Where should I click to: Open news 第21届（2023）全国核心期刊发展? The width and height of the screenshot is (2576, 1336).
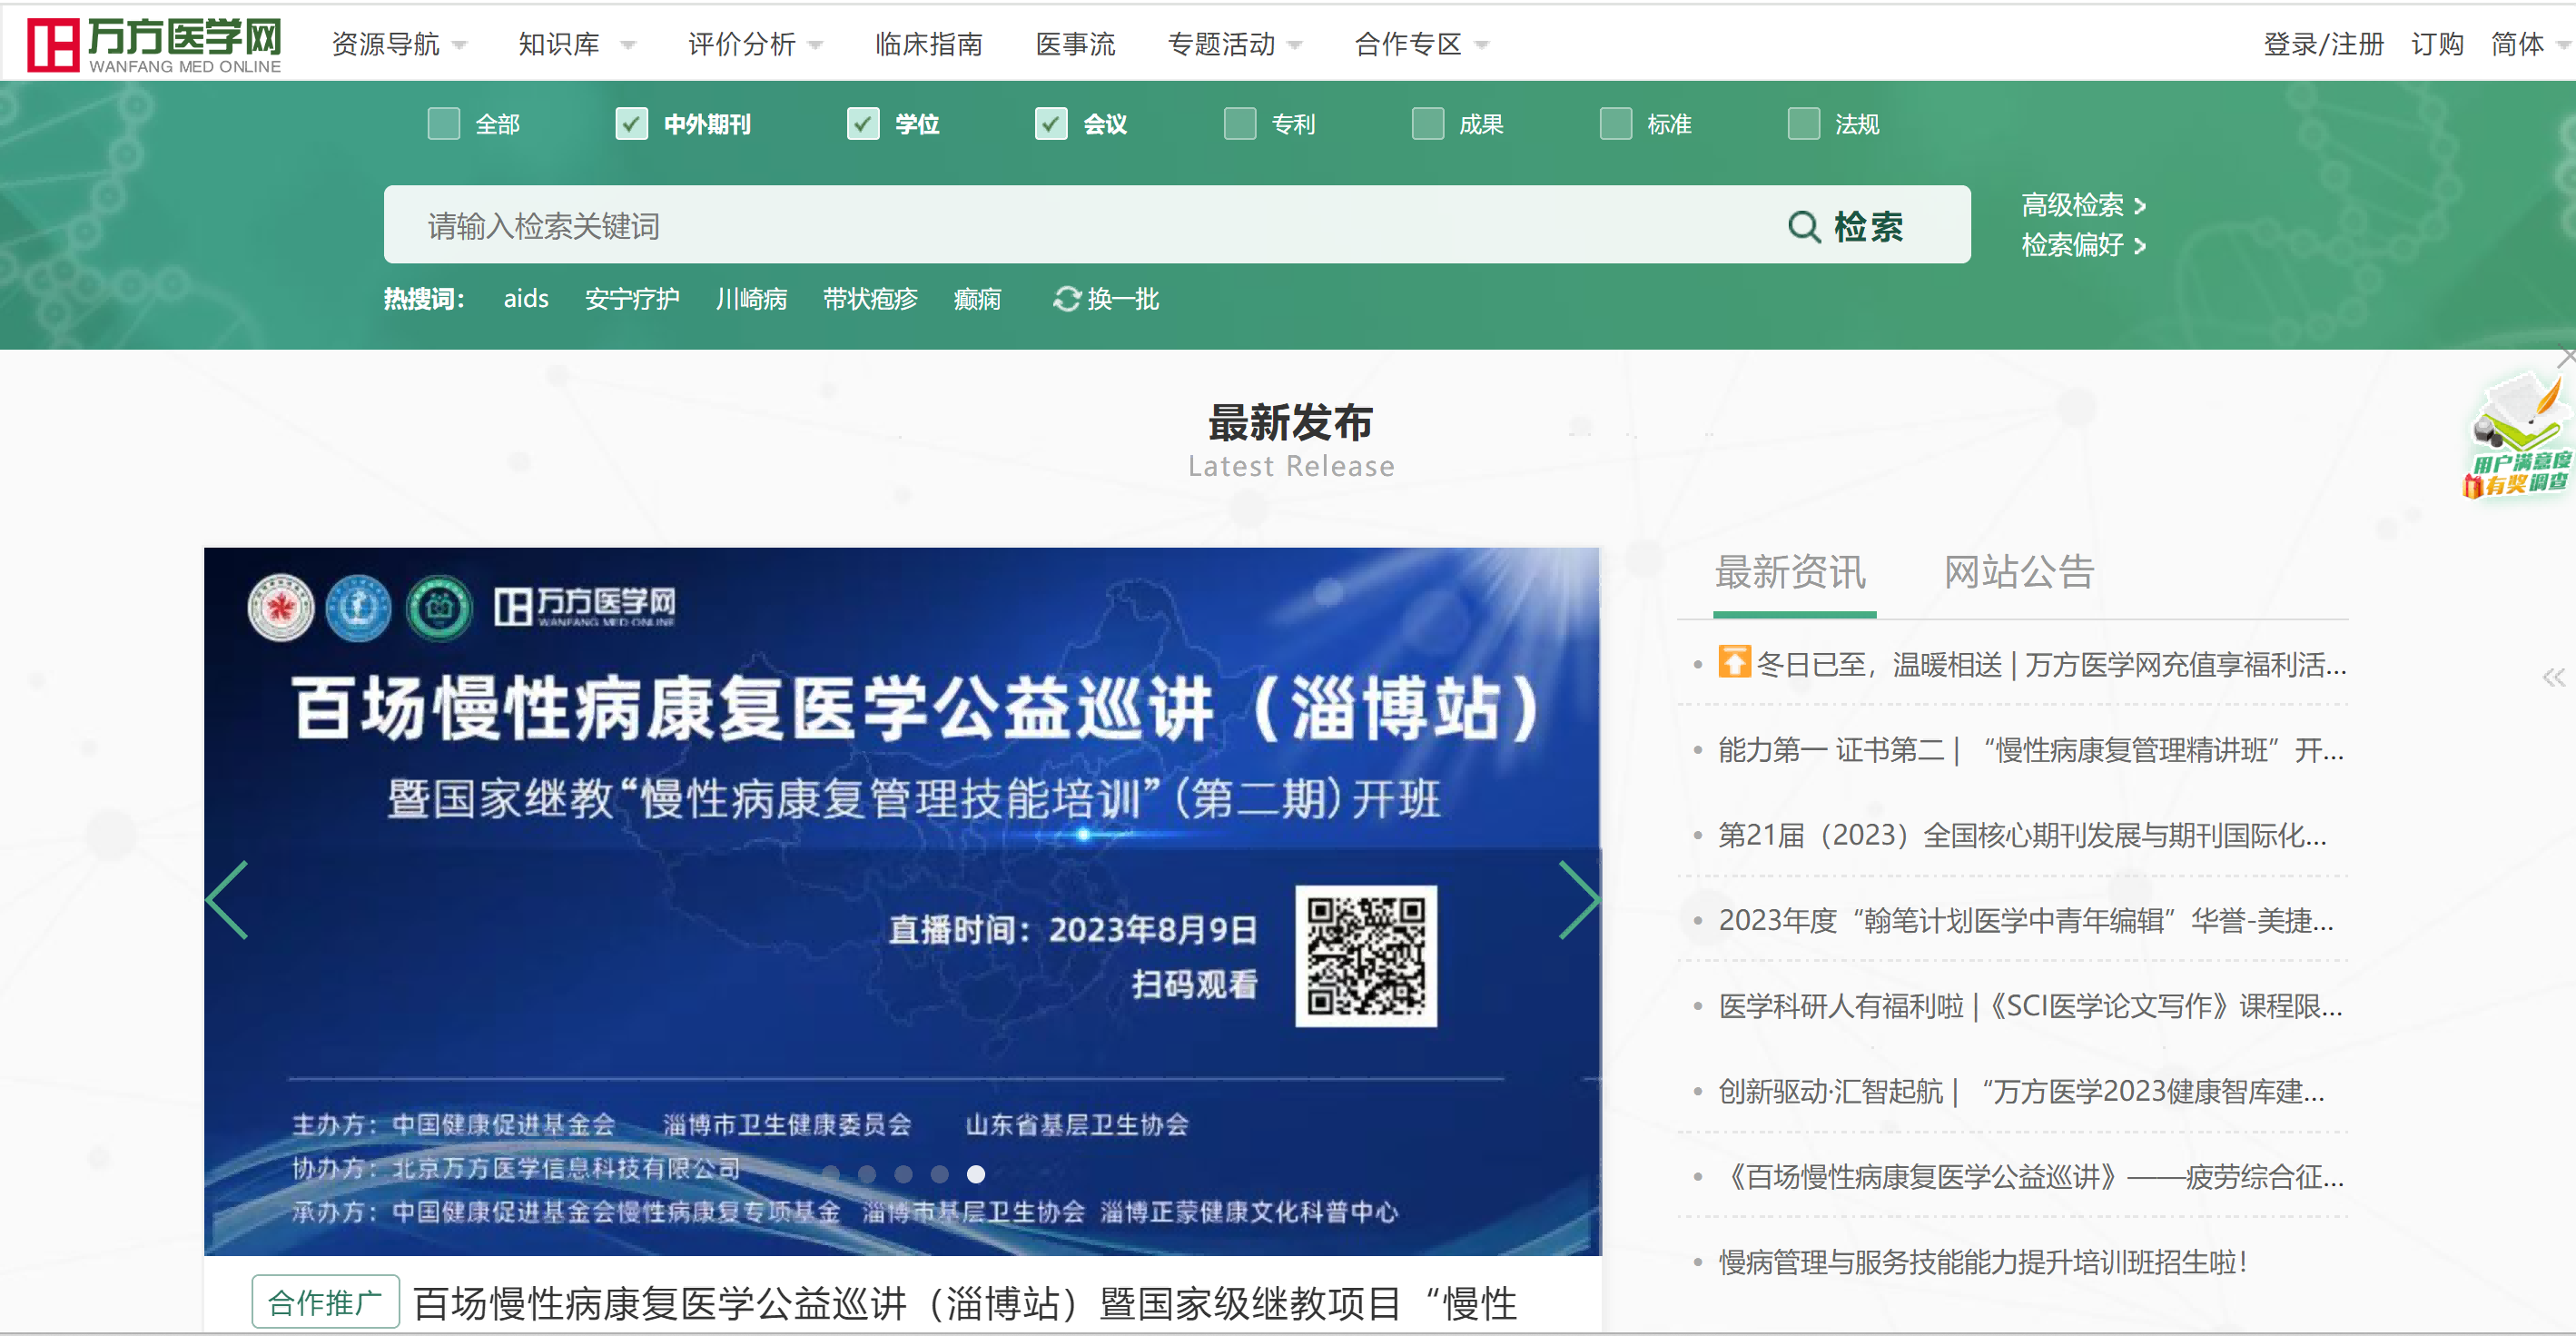pyautogui.click(x=2022, y=835)
